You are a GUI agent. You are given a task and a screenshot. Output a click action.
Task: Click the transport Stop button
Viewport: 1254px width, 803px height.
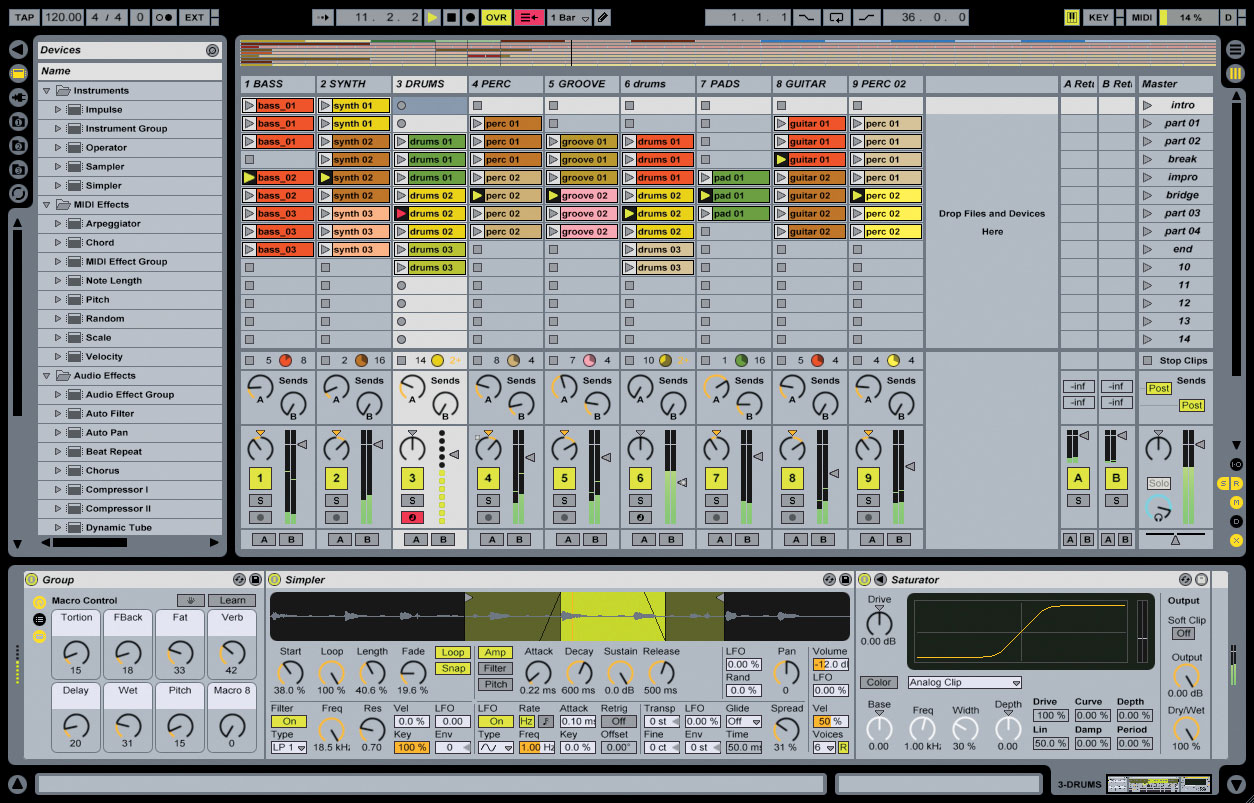click(x=451, y=17)
